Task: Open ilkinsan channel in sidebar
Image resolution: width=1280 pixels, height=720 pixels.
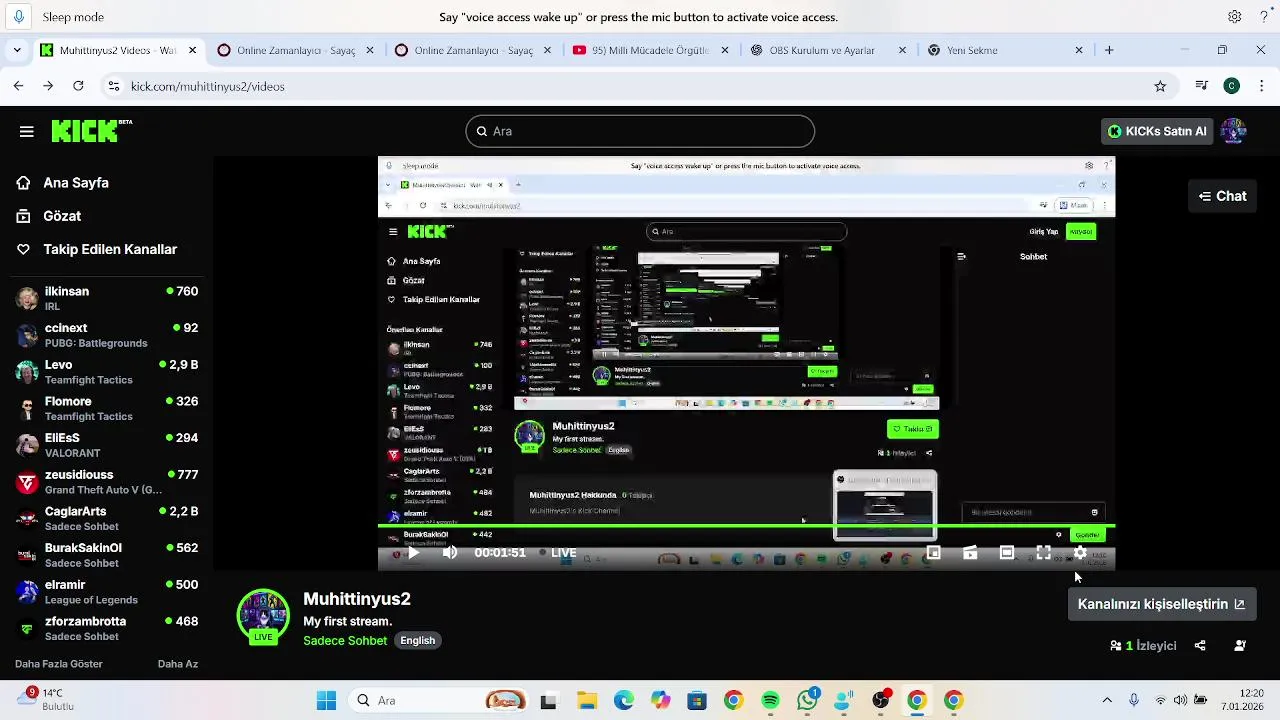Action: point(107,298)
